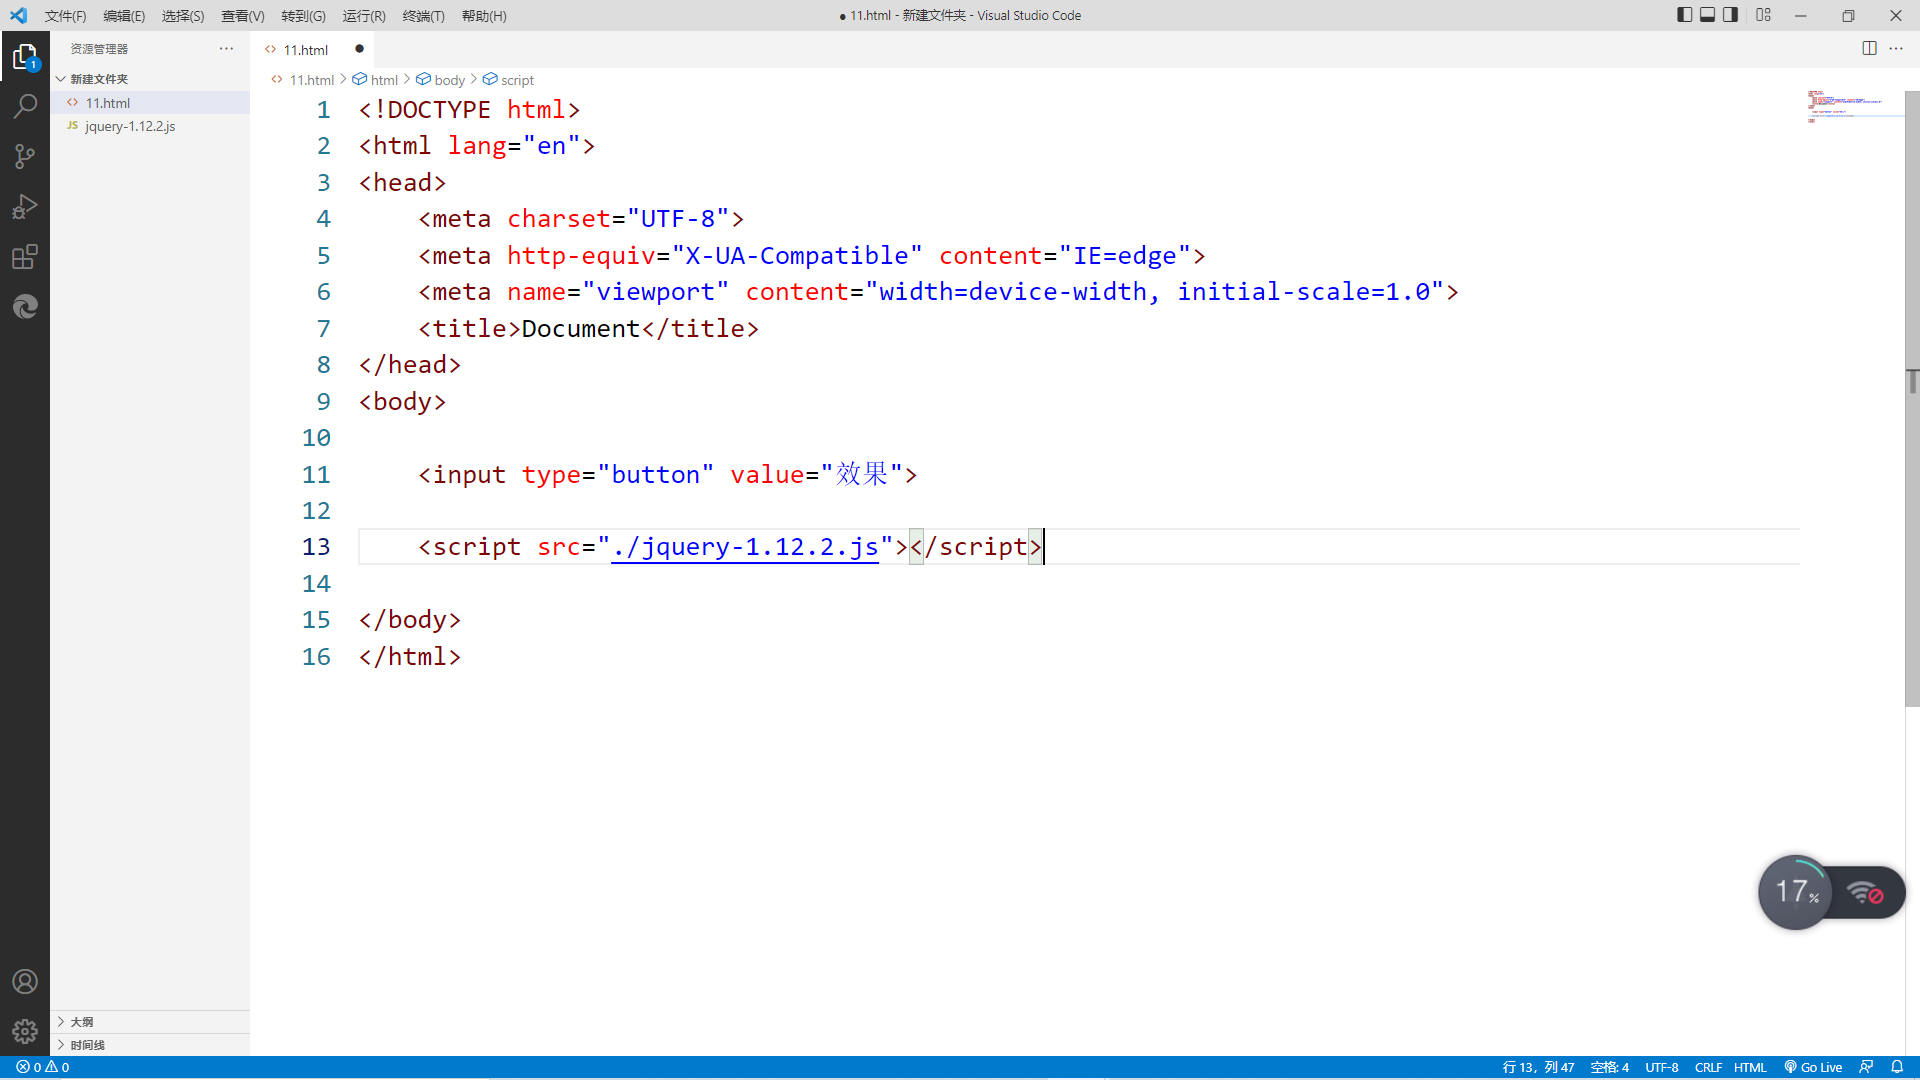Screen dimensions: 1920x1080
Task: Toggle the secondary side bar layout
Action: (x=1731, y=15)
